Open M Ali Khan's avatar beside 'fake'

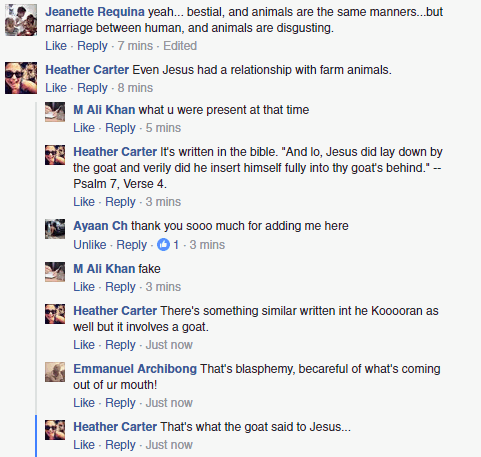click(x=55, y=272)
